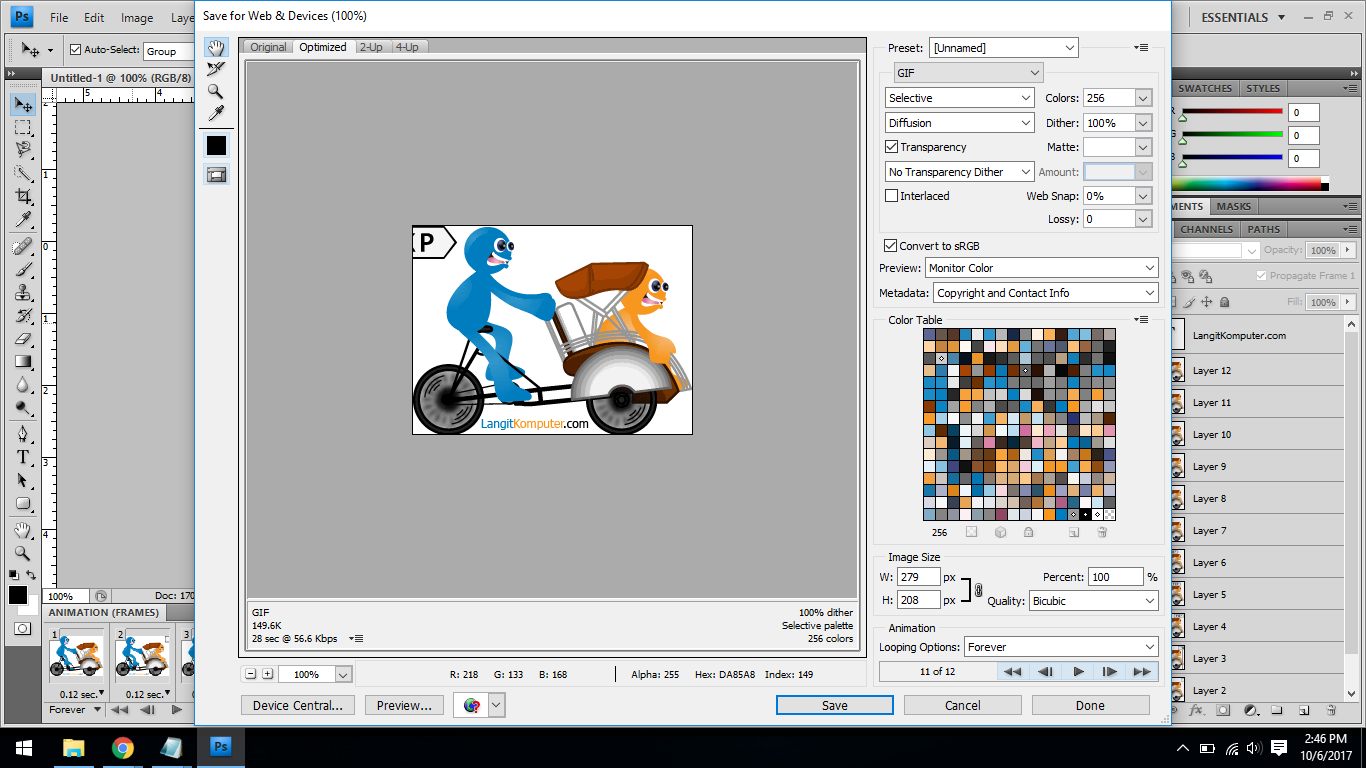Map selected colors to transparent icon
Viewport: 1366px width, 768px height.
[x=971, y=531]
